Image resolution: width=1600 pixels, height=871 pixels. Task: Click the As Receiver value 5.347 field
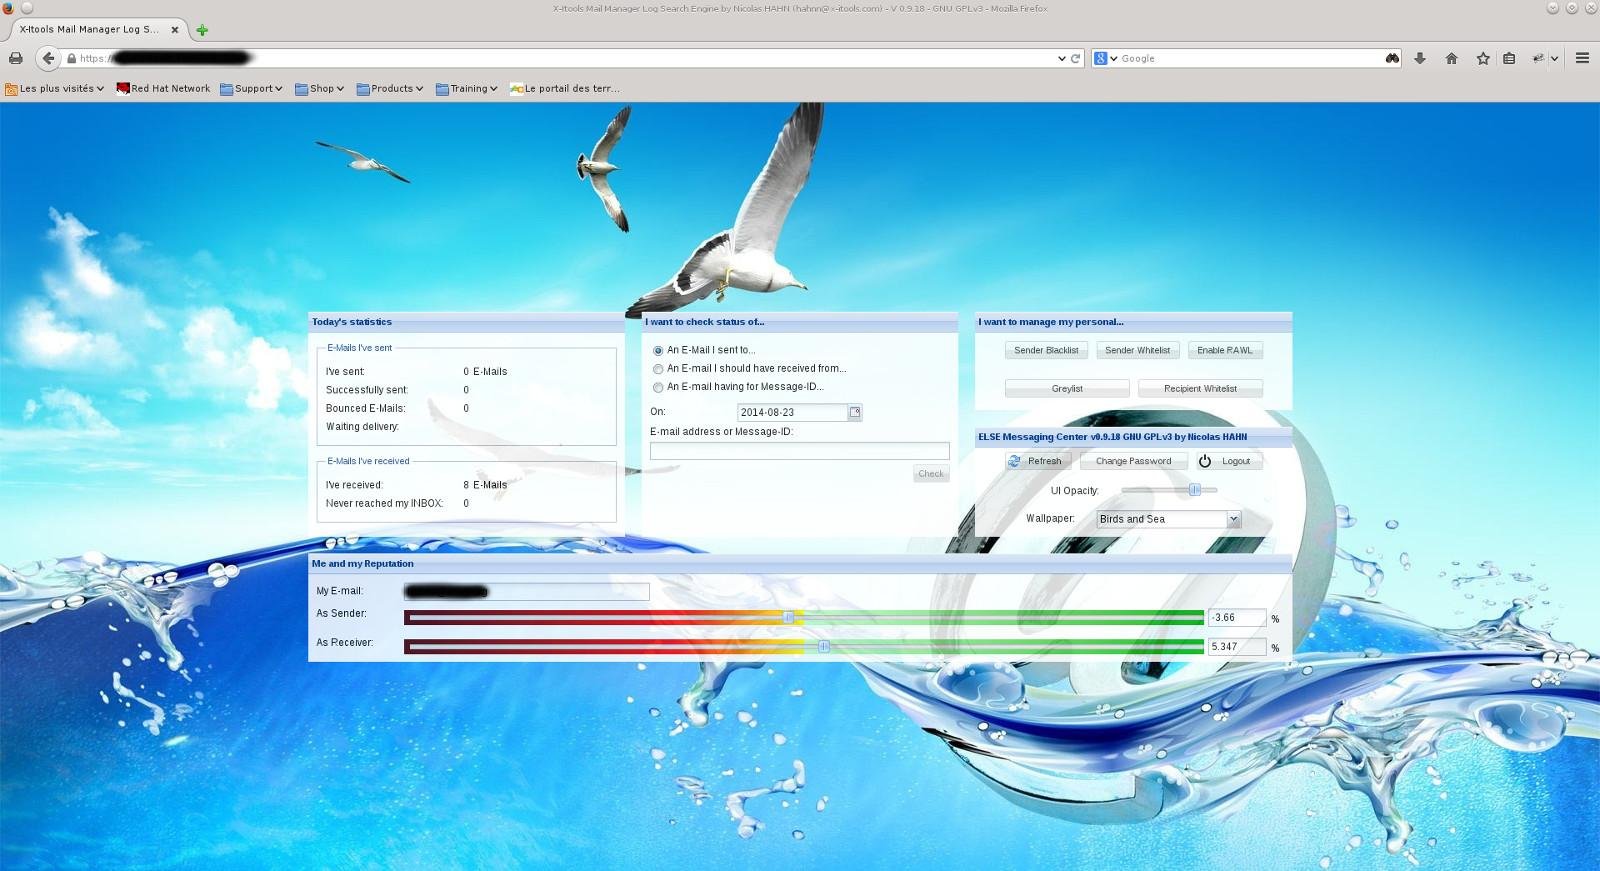[1236, 647]
